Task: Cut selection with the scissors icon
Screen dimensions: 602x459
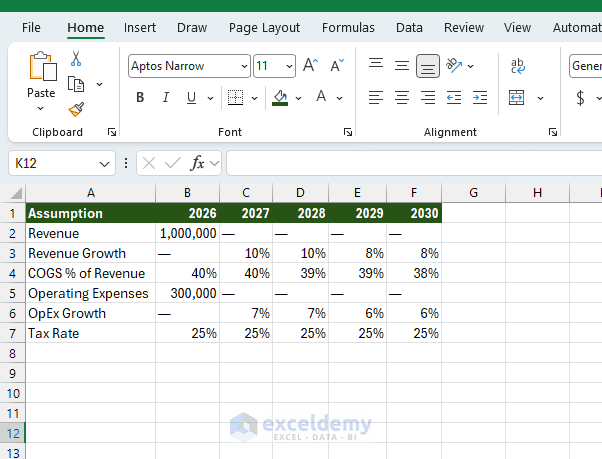Action: [x=76, y=58]
